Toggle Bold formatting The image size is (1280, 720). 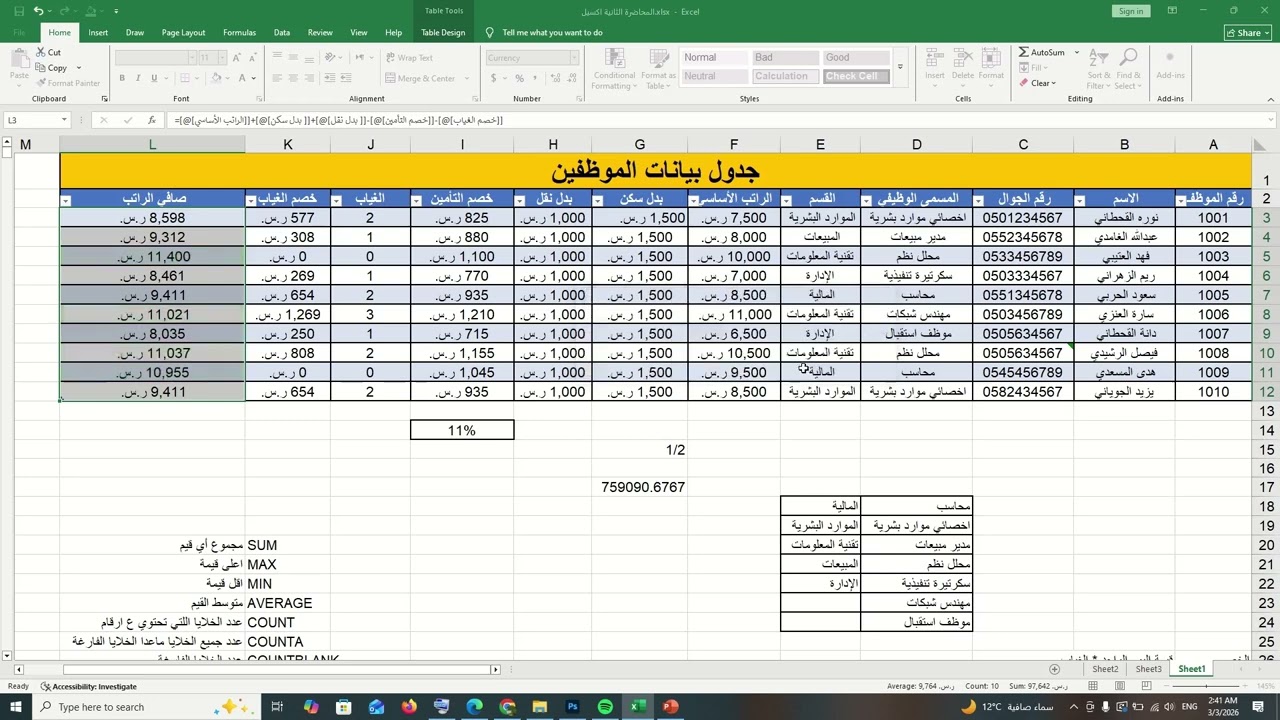[122, 78]
